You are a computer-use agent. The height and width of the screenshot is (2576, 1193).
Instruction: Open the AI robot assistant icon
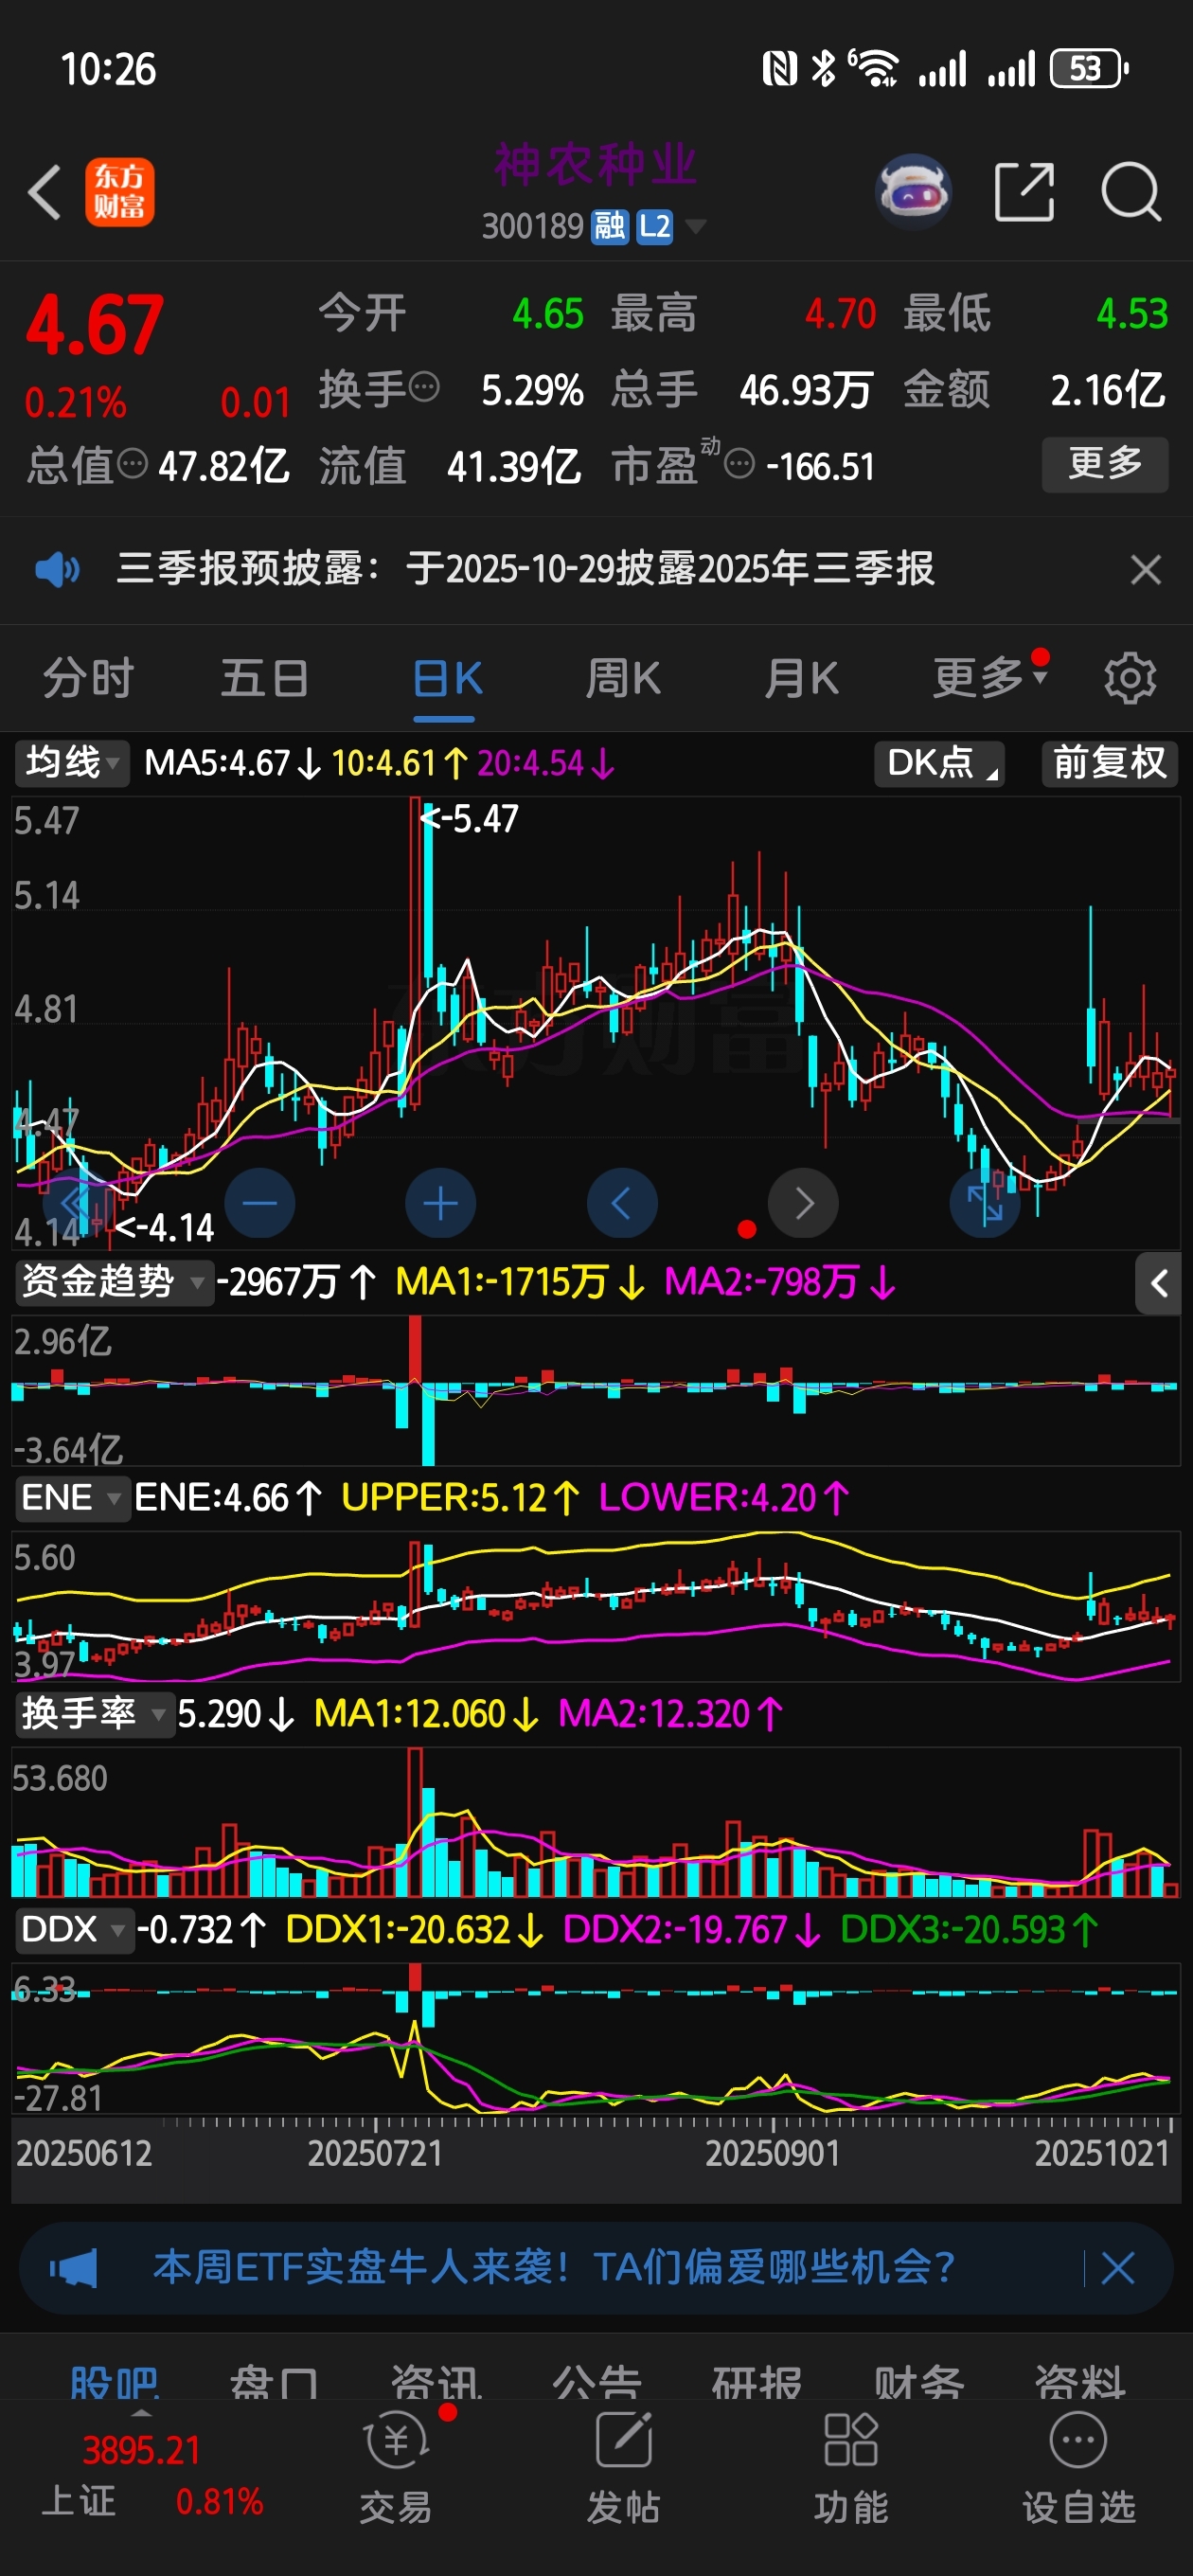pyautogui.click(x=912, y=191)
